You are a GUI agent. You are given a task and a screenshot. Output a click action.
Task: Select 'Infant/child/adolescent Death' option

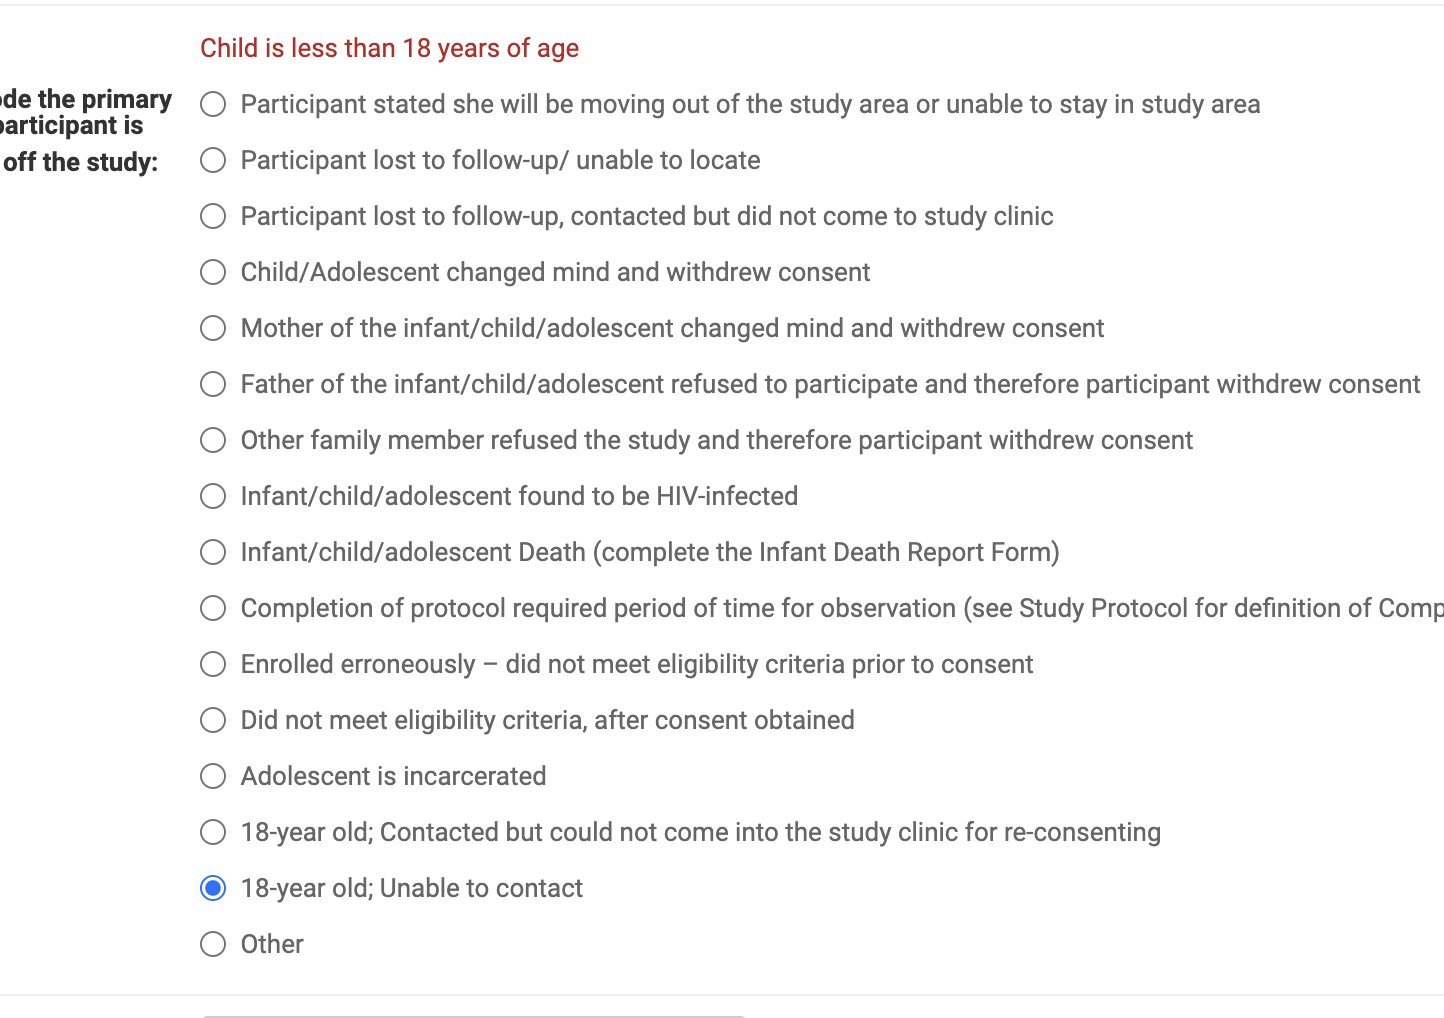(213, 552)
